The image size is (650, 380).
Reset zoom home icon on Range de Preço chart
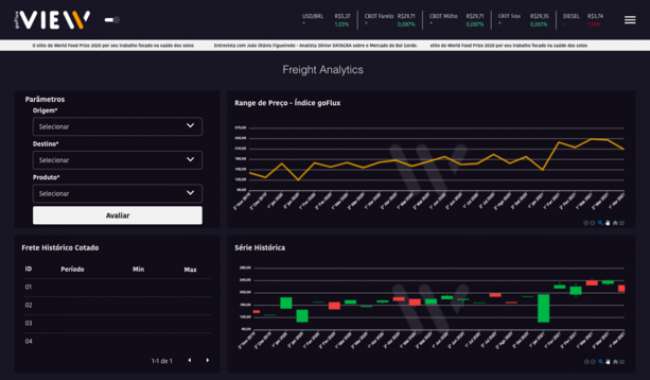pyautogui.click(x=615, y=223)
